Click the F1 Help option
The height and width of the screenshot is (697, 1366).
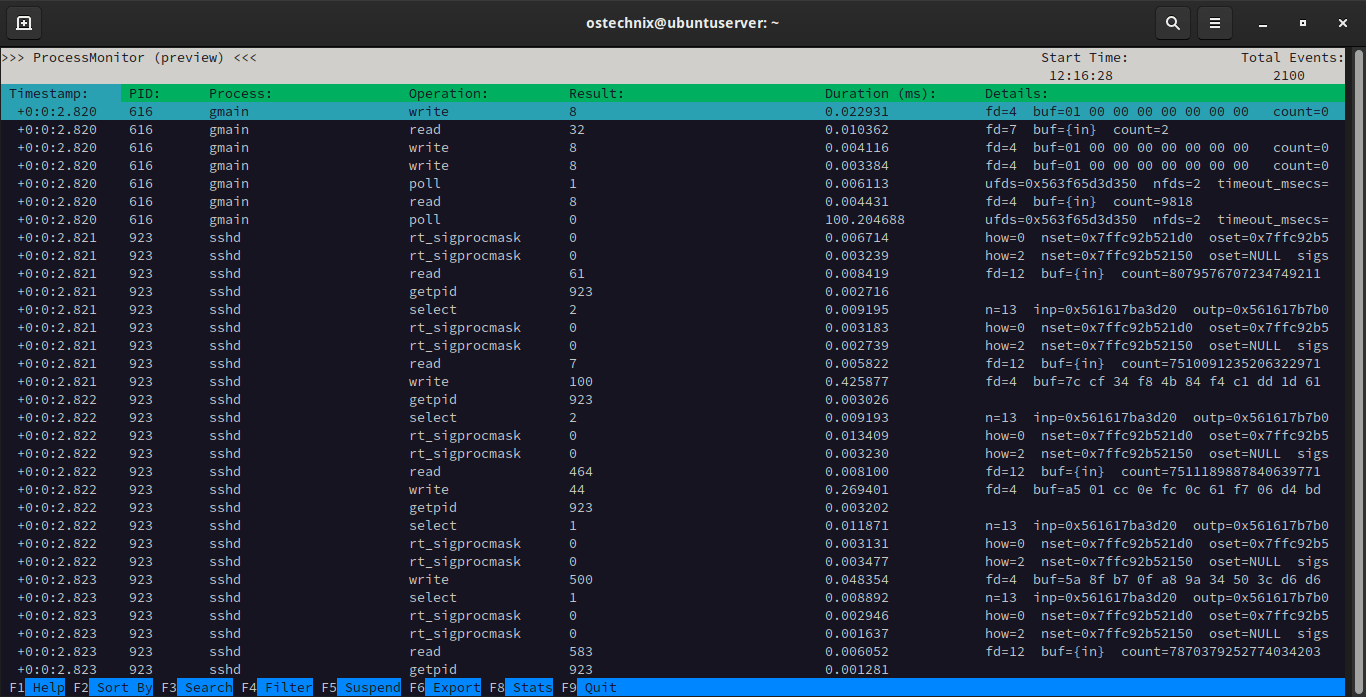[47, 687]
